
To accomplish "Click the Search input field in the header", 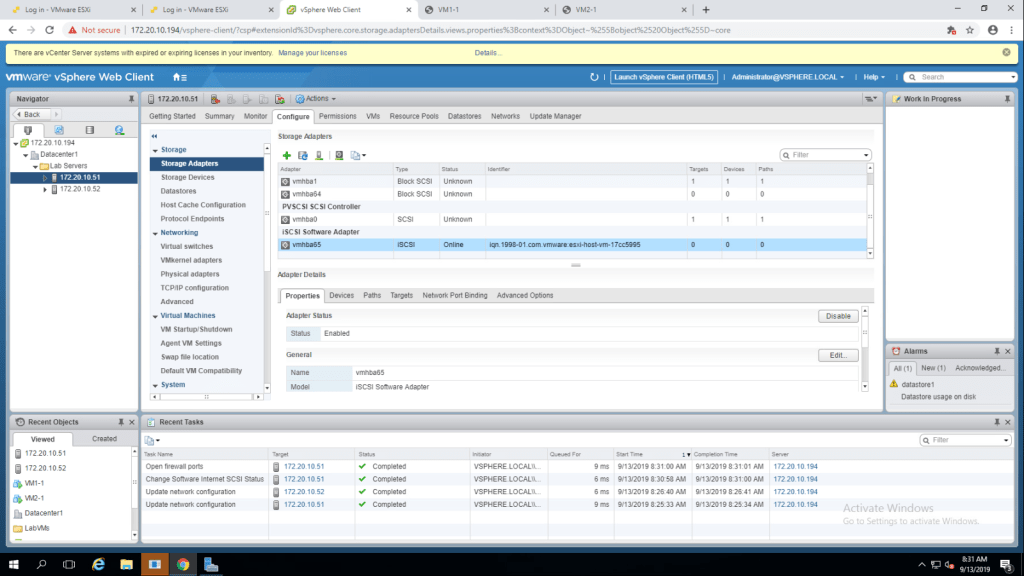I will (965, 77).
